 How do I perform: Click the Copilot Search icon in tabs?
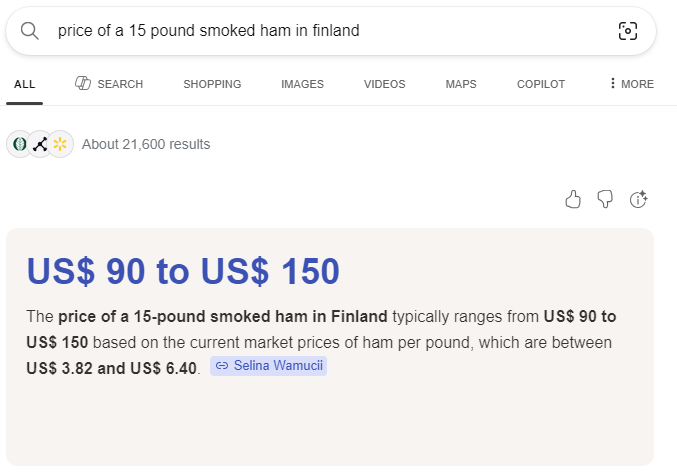click(x=84, y=84)
